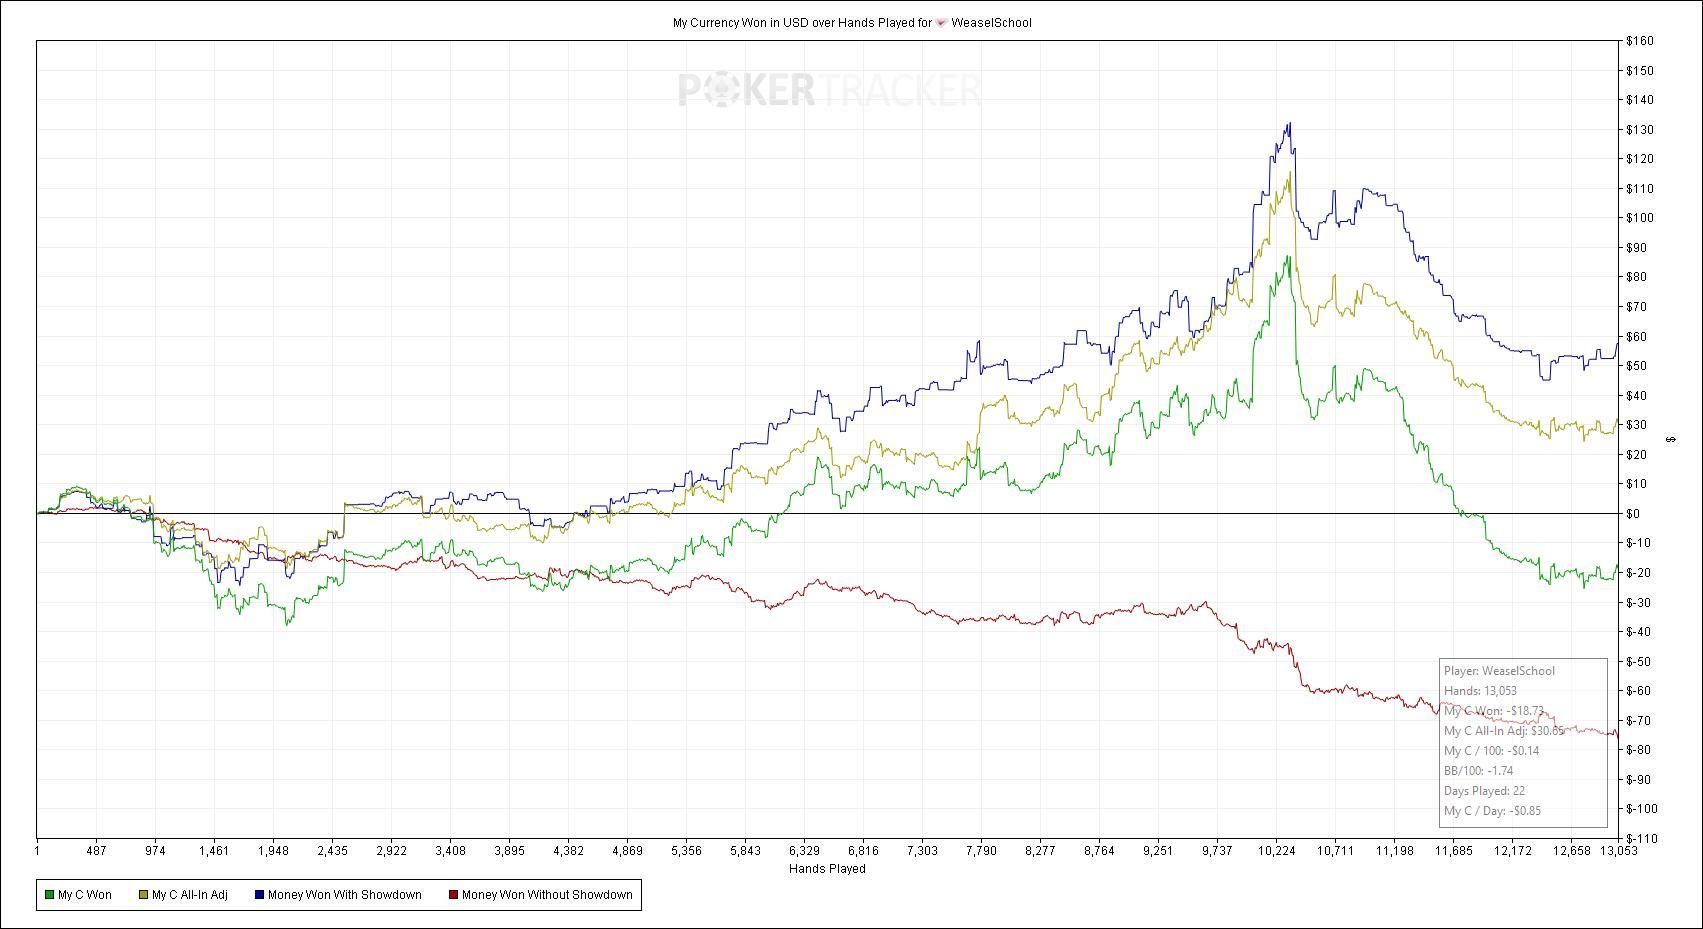
Task: Click the '4,382' x-axis tick label
Action: (568, 851)
